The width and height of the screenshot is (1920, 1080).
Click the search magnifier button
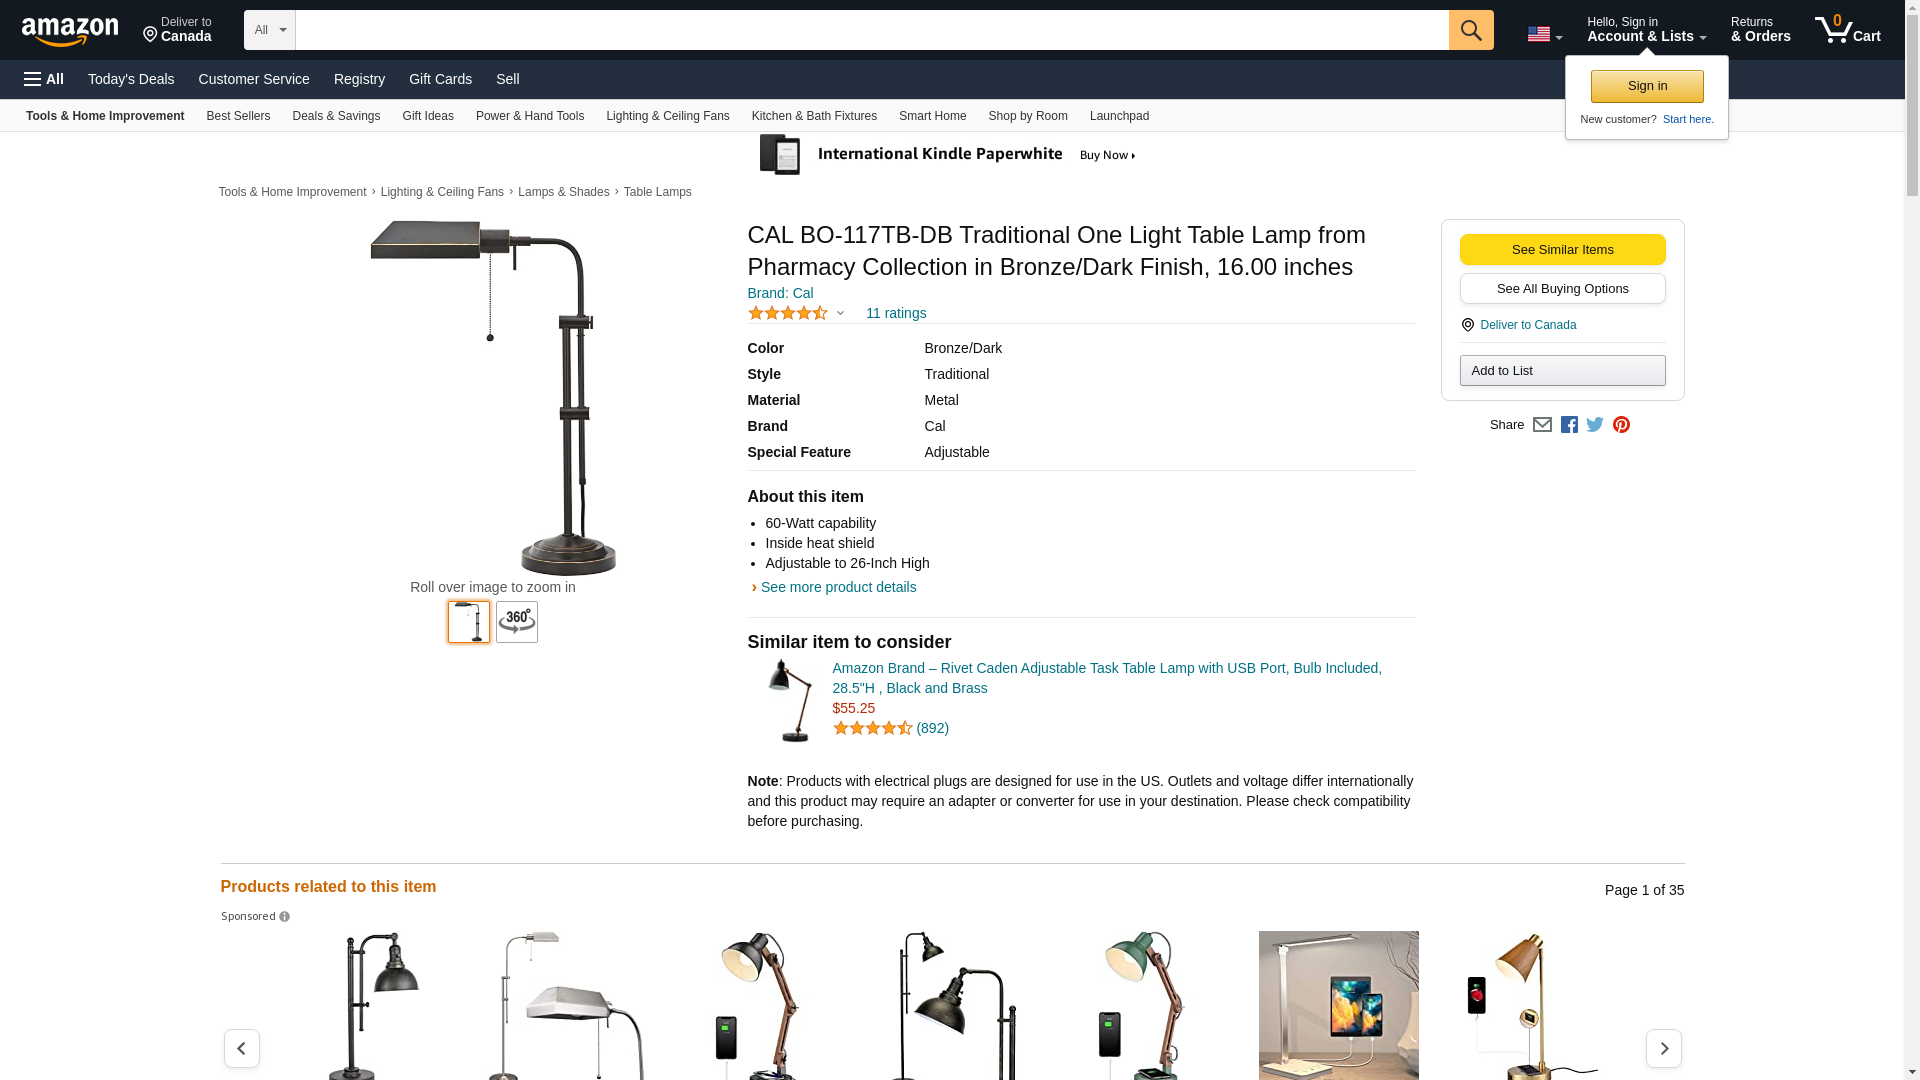[1470, 30]
